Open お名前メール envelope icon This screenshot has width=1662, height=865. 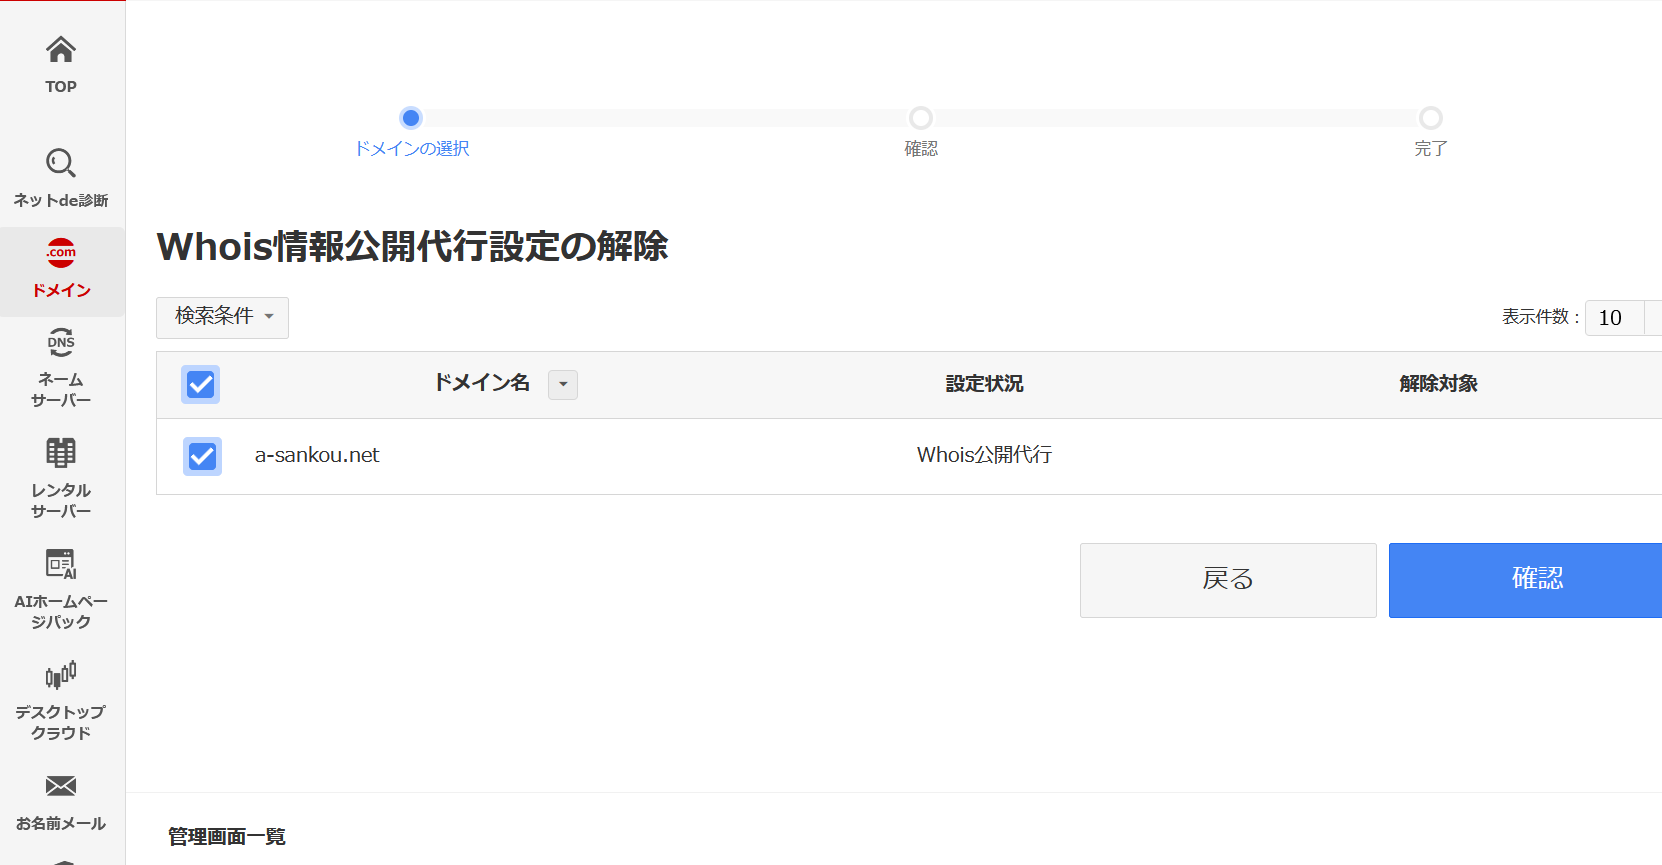61,786
